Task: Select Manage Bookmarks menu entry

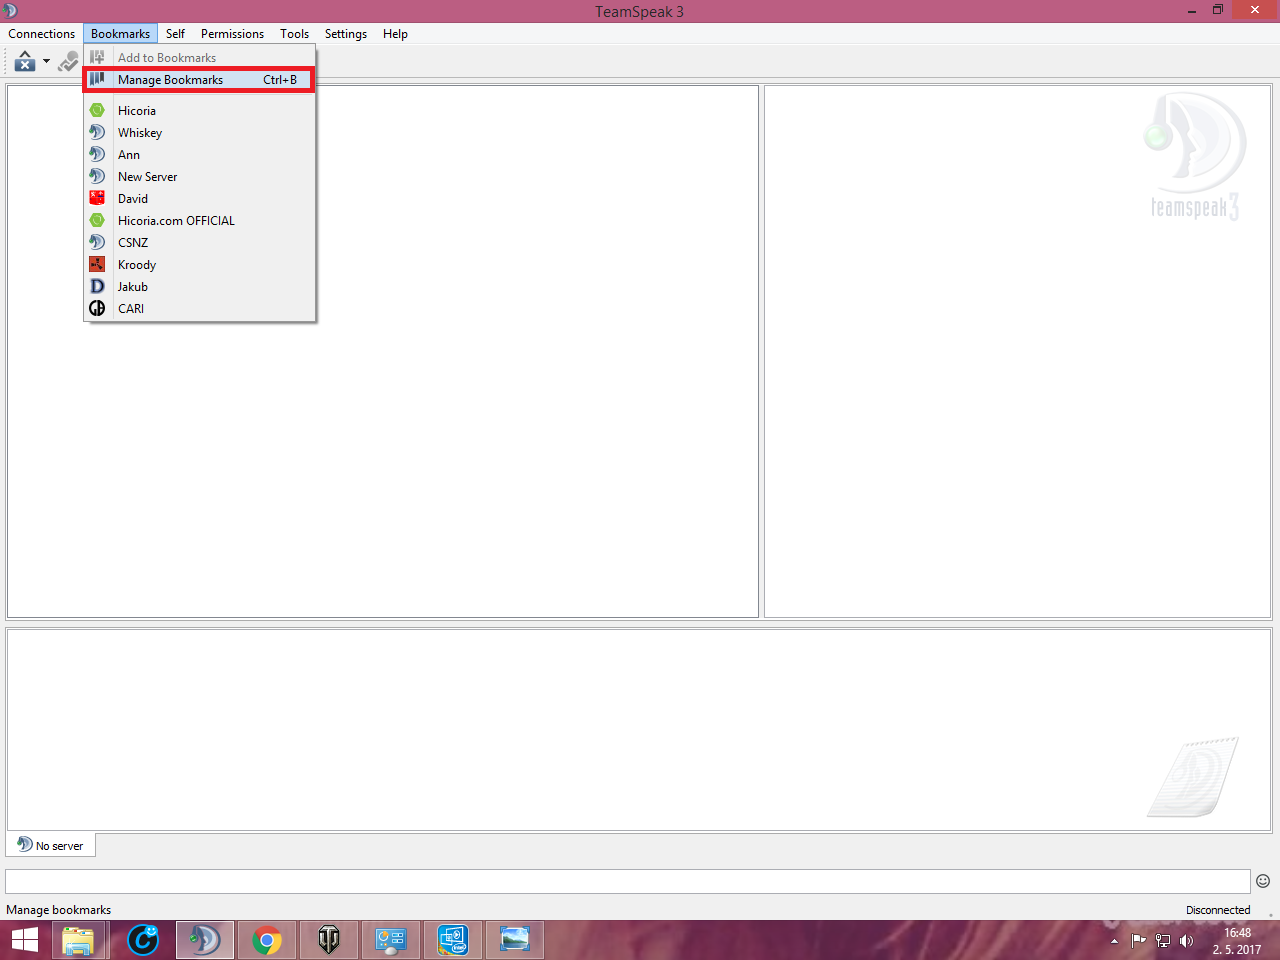Action: pyautogui.click(x=200, y=80)
